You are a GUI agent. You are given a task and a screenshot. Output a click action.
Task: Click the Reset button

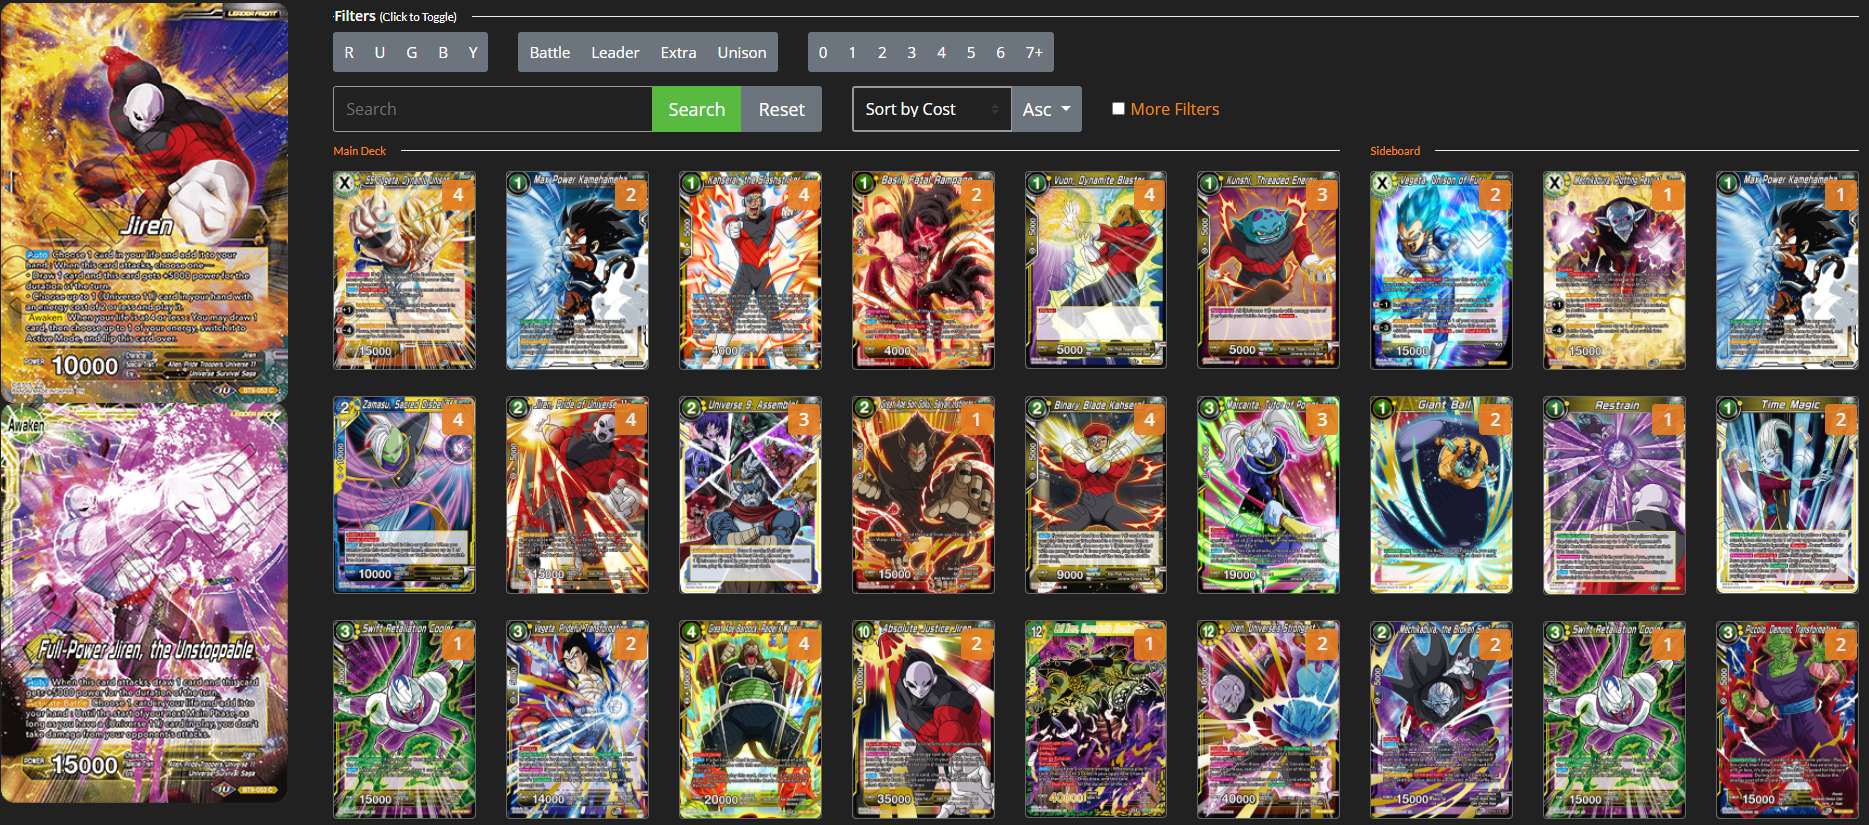pyautogui.click(x=781, y=109)
